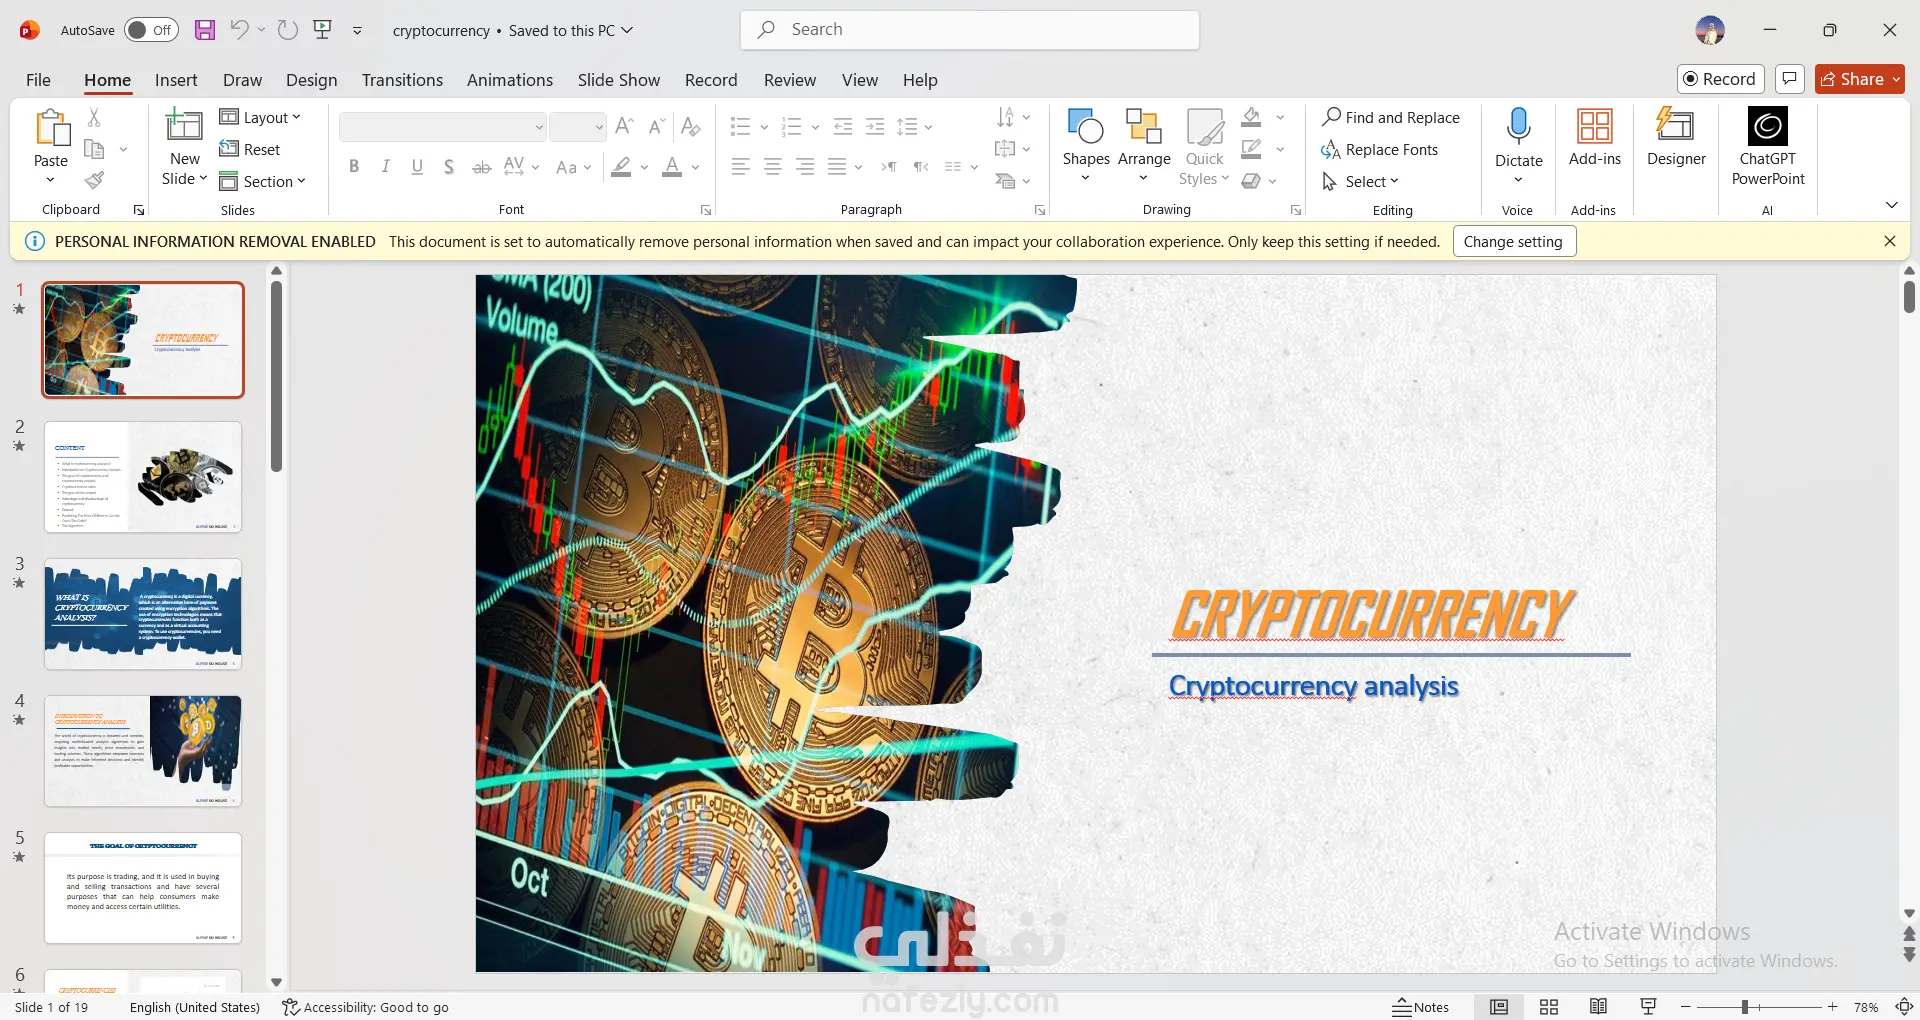Open the Layout dropdown

(260, 117)
